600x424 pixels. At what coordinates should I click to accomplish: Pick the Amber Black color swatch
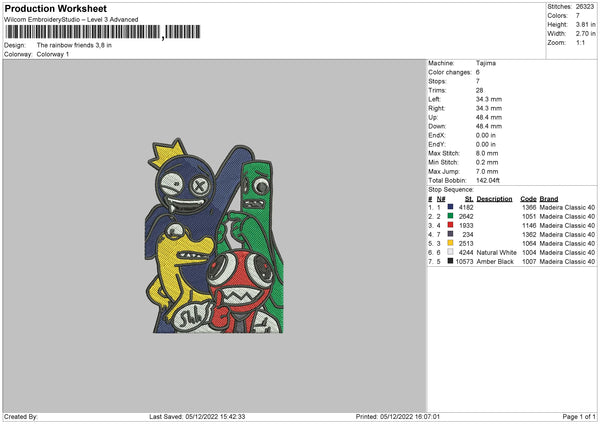[450, 261]
